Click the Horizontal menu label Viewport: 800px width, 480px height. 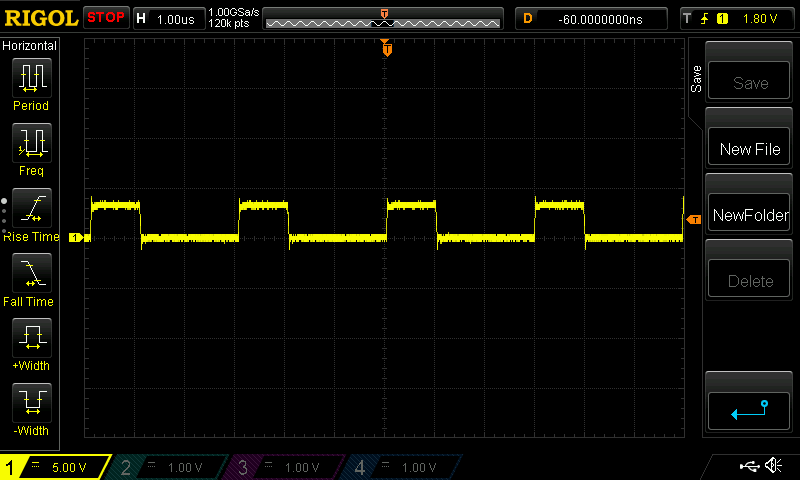coord(30,45)
